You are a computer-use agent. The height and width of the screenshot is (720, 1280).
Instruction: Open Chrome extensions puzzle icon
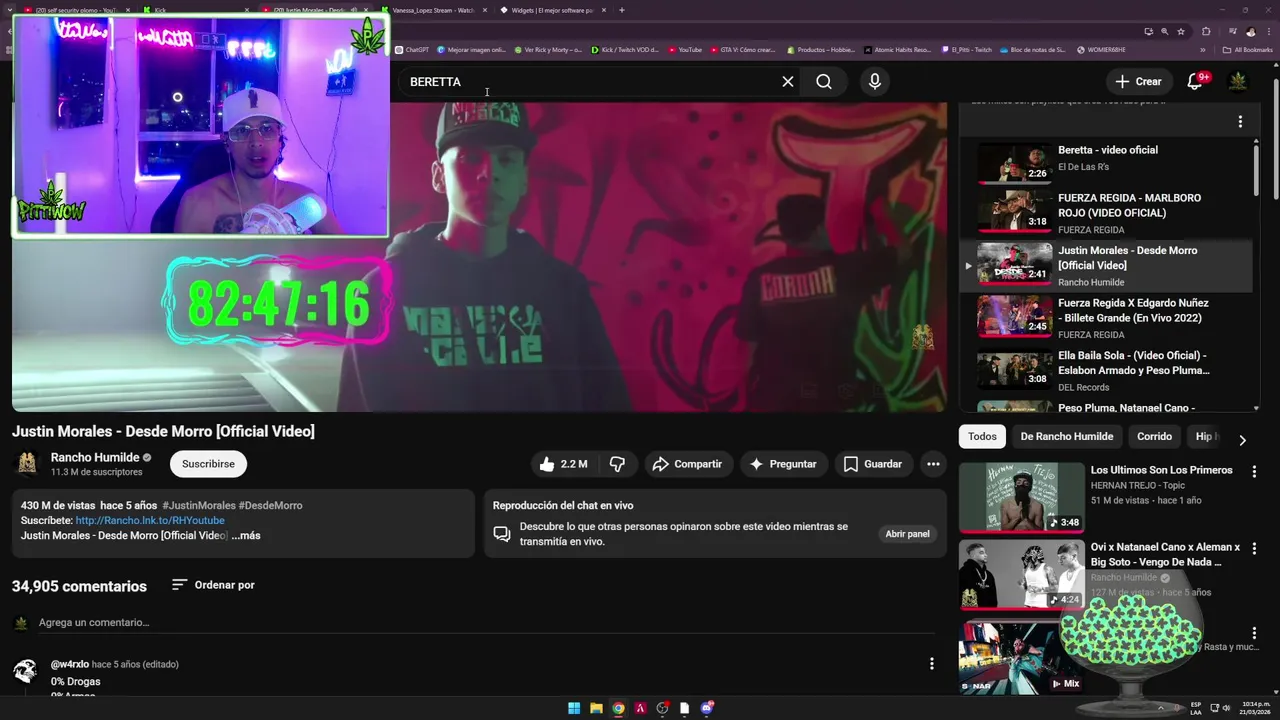(1206, 31)
